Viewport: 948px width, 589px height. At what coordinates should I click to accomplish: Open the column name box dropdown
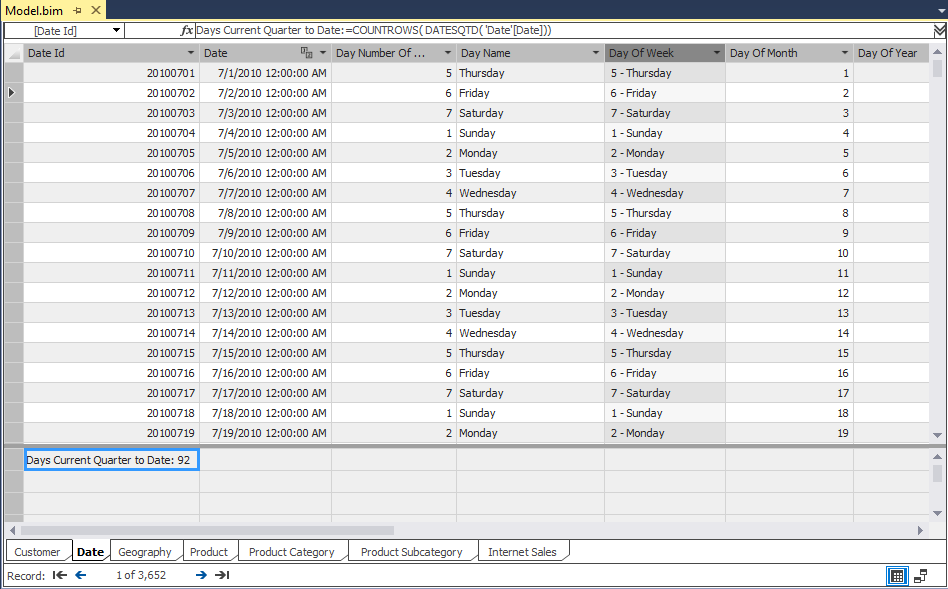tap(116, 31)
